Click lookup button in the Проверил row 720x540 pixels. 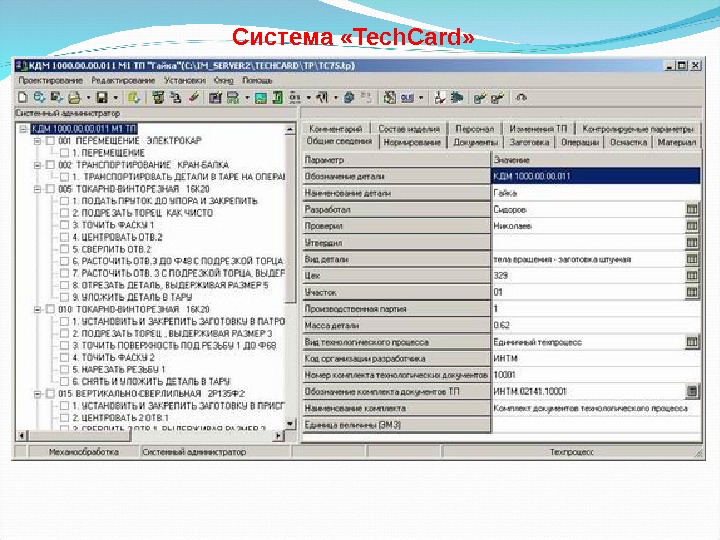click(692, 226)
